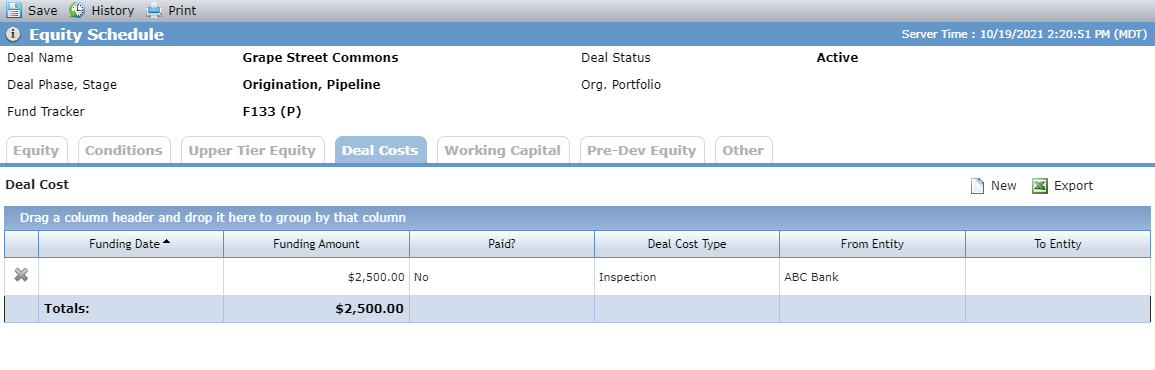This screenshot has width=1155, height=370.
Task: Click the Save label in toolbar
Action: click(x=43, y=10)
